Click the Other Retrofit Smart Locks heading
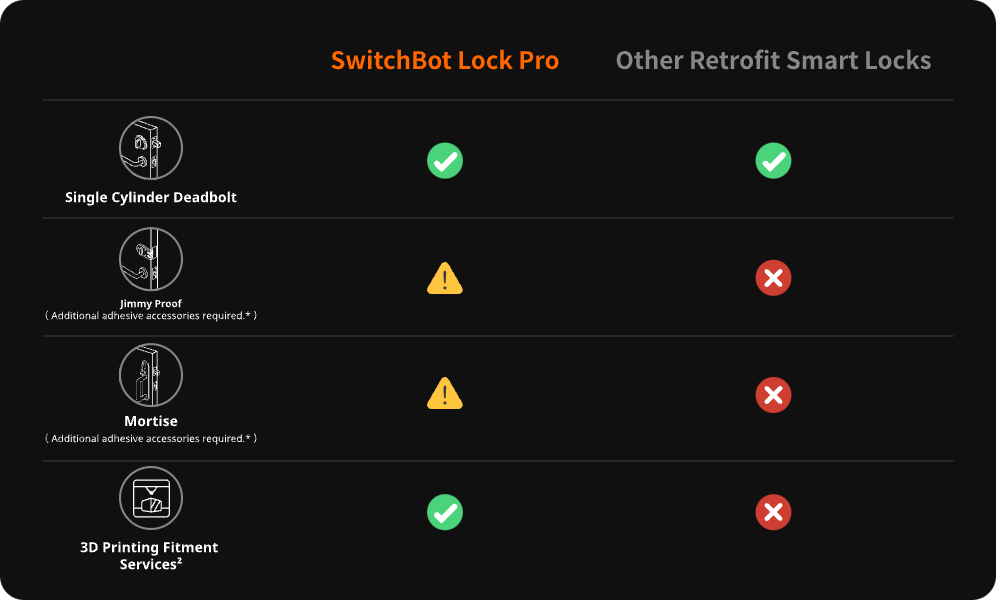 click(773, 60)
